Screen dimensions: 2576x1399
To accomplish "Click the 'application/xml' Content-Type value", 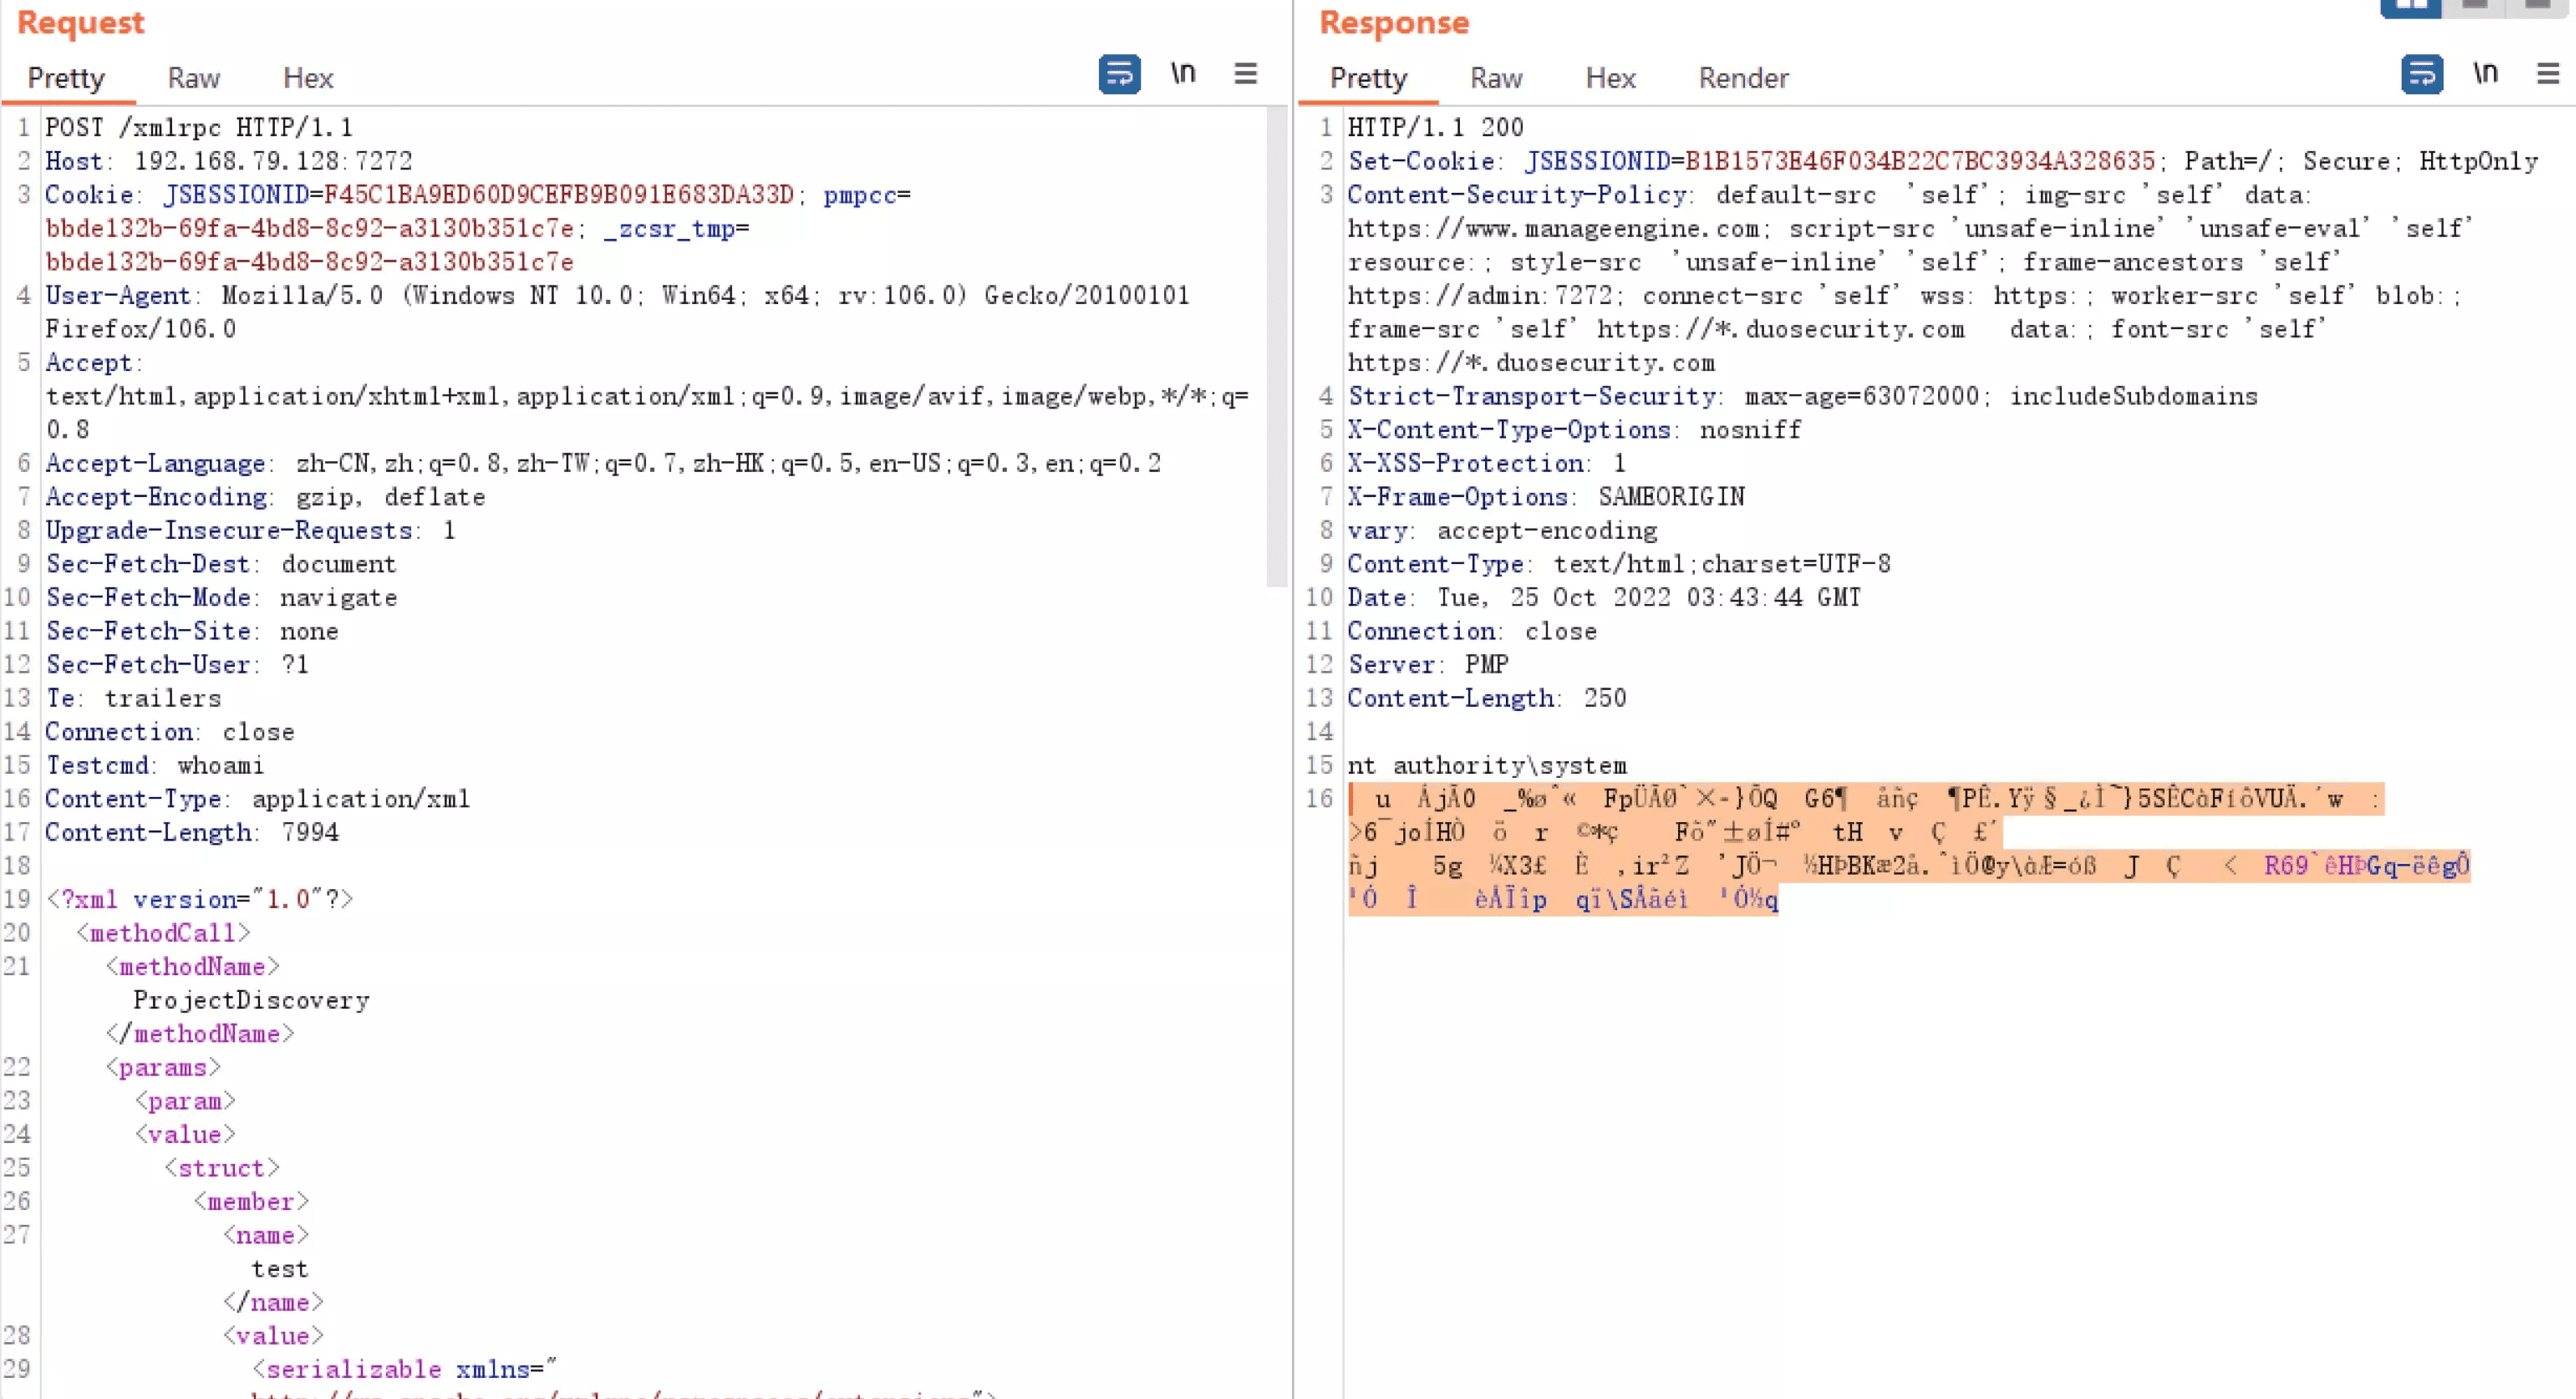I will coord(360,798).
